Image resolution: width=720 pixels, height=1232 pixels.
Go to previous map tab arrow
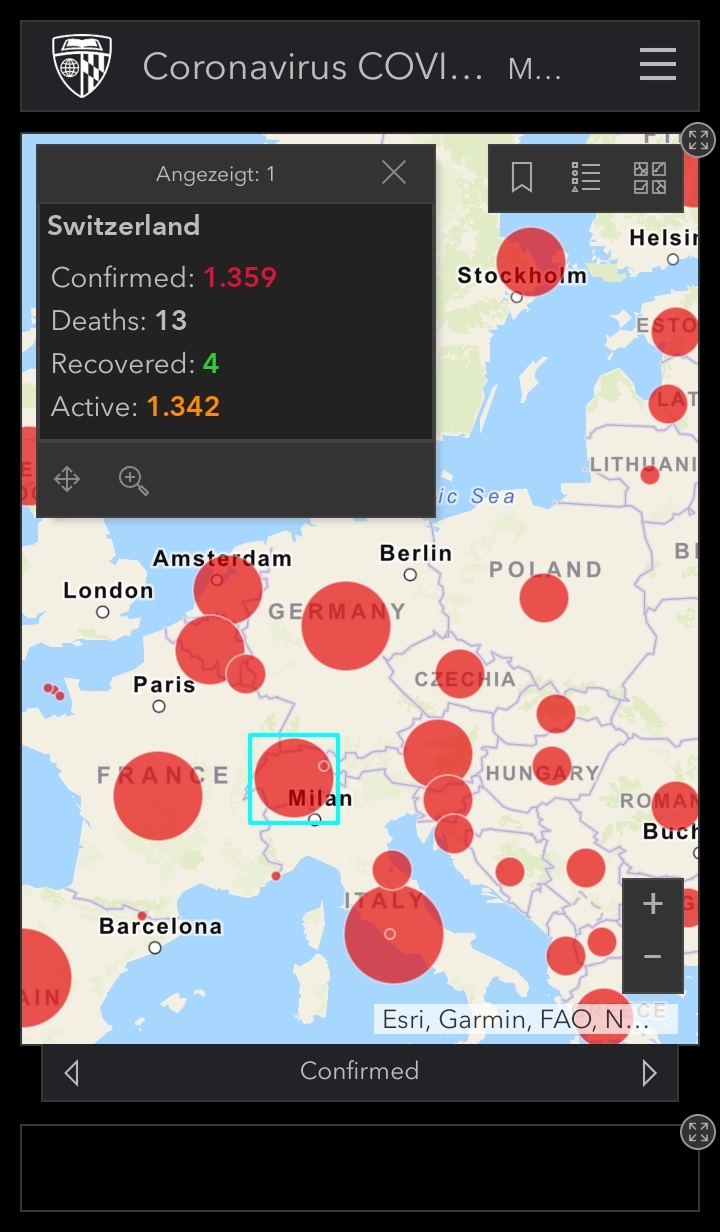[x=71, y=1073]
